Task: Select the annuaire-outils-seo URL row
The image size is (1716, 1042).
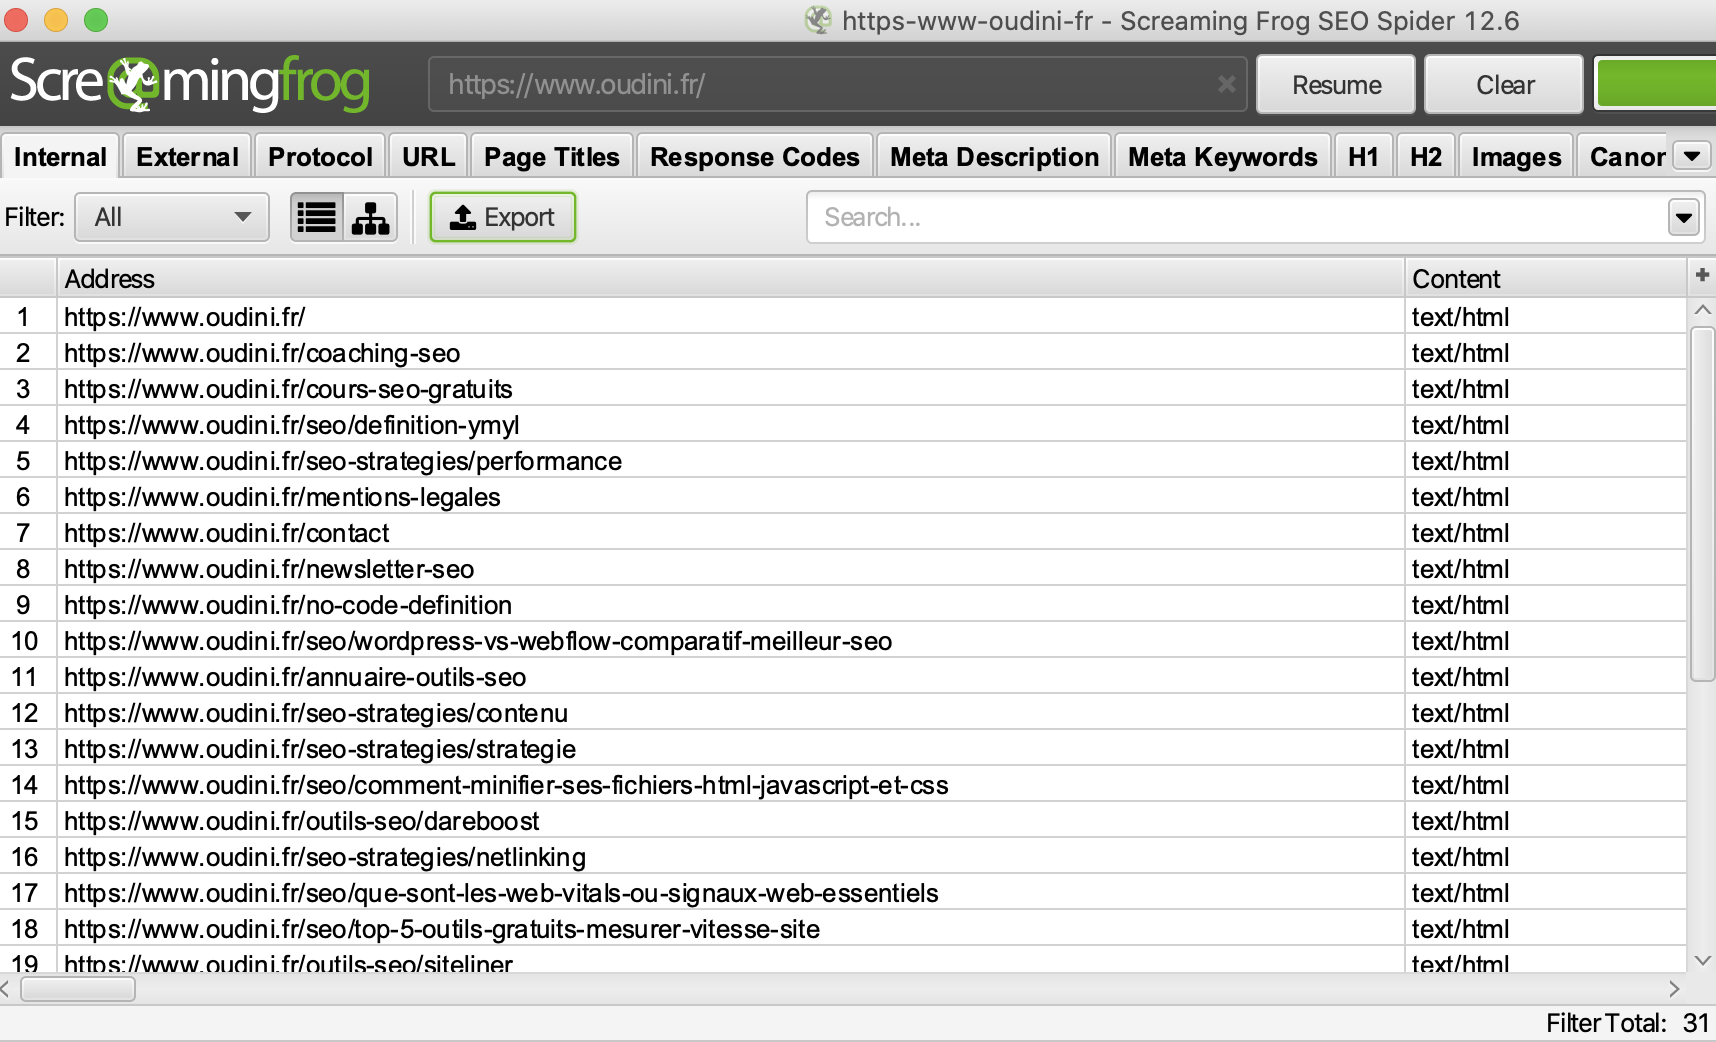Action: point(843,677)
